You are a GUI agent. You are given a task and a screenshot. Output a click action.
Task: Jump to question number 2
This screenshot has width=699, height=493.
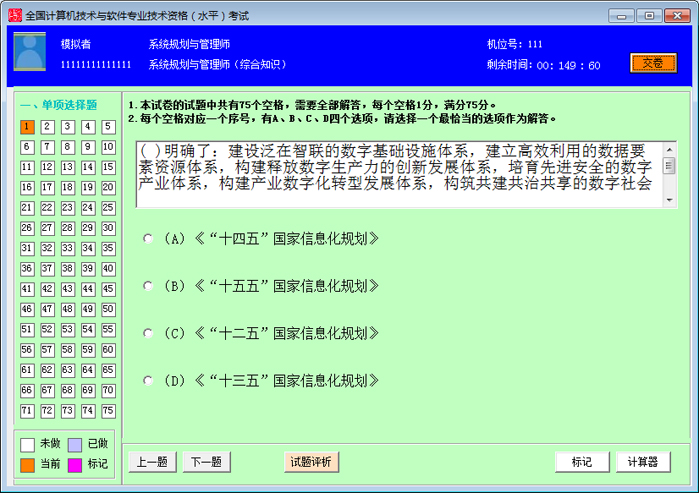48,127
